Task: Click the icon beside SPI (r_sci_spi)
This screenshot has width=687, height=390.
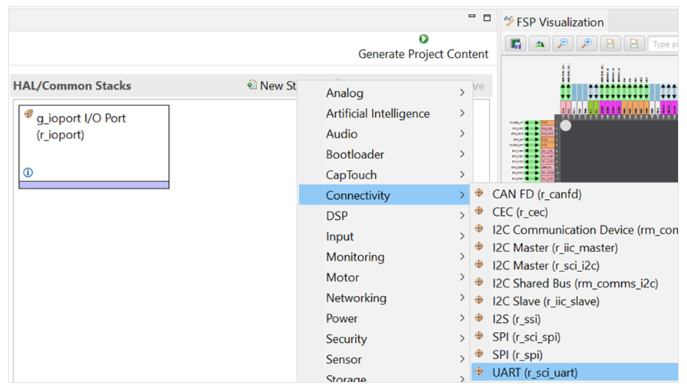Action: click(479, 336)
